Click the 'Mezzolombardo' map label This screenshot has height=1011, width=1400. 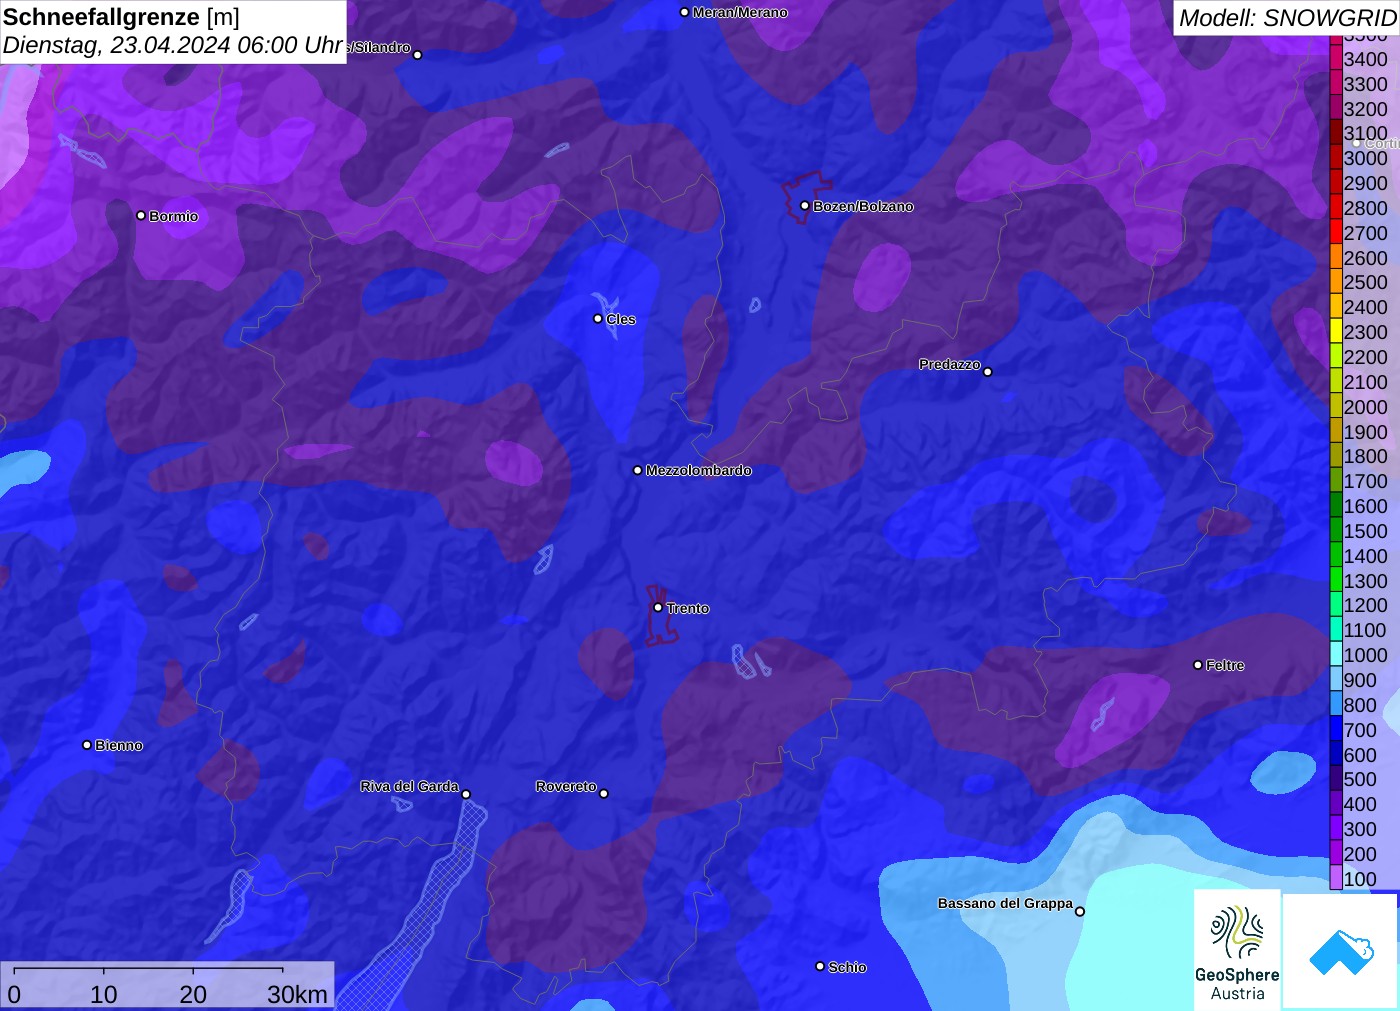tap(698, 470)
